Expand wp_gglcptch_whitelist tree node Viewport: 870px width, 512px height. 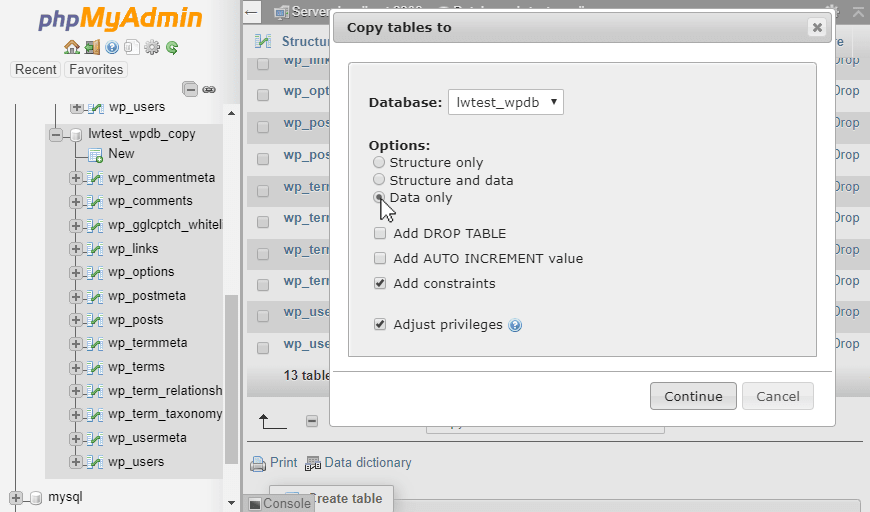click(75, 226)
